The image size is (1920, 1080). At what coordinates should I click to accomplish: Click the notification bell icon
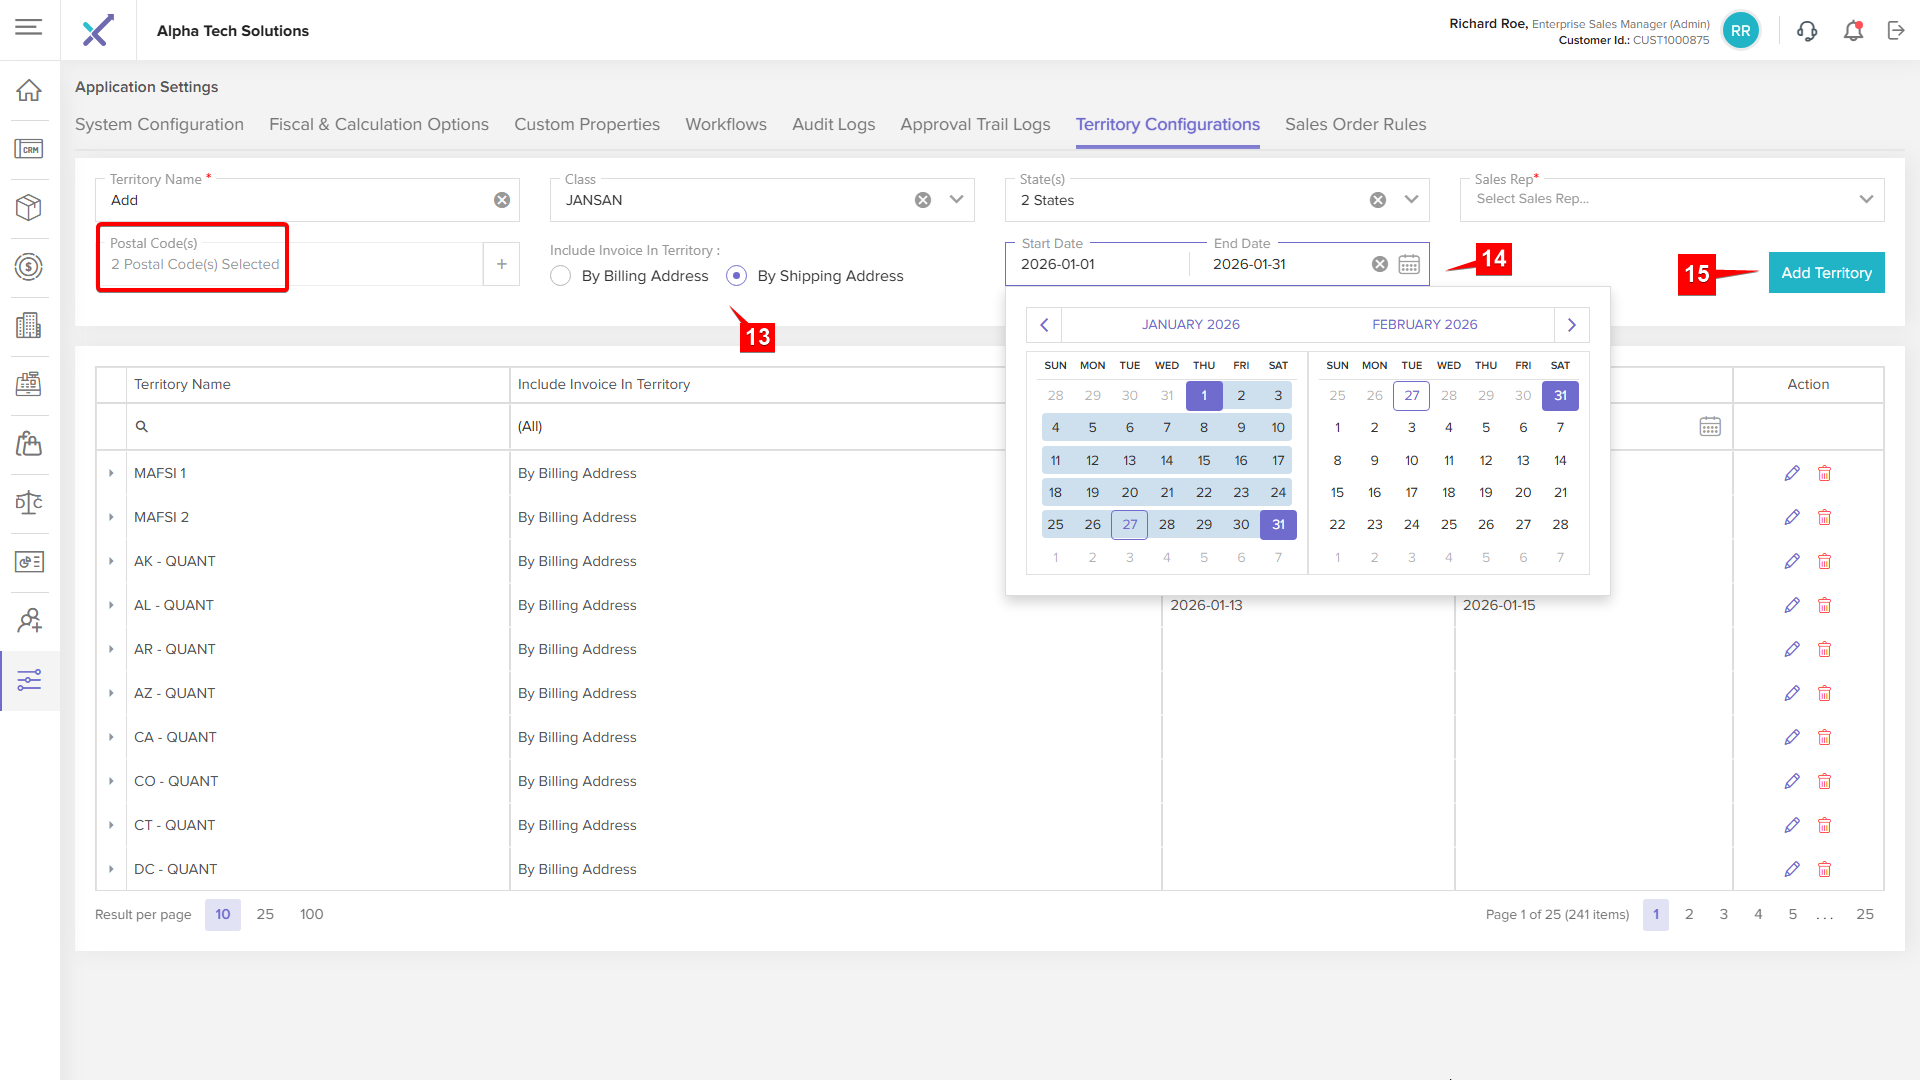coord(1853,31)
